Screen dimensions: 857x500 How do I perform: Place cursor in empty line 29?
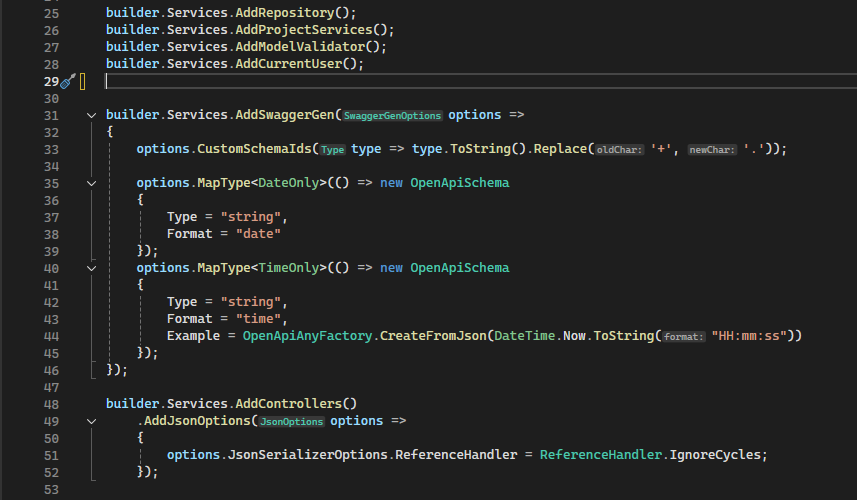(481, 81)
